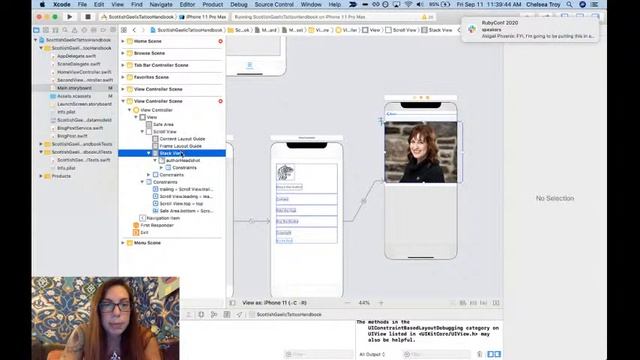Expand the Browse Scene row
This screenshot has width=640, height=360.
tap(123, 53)
